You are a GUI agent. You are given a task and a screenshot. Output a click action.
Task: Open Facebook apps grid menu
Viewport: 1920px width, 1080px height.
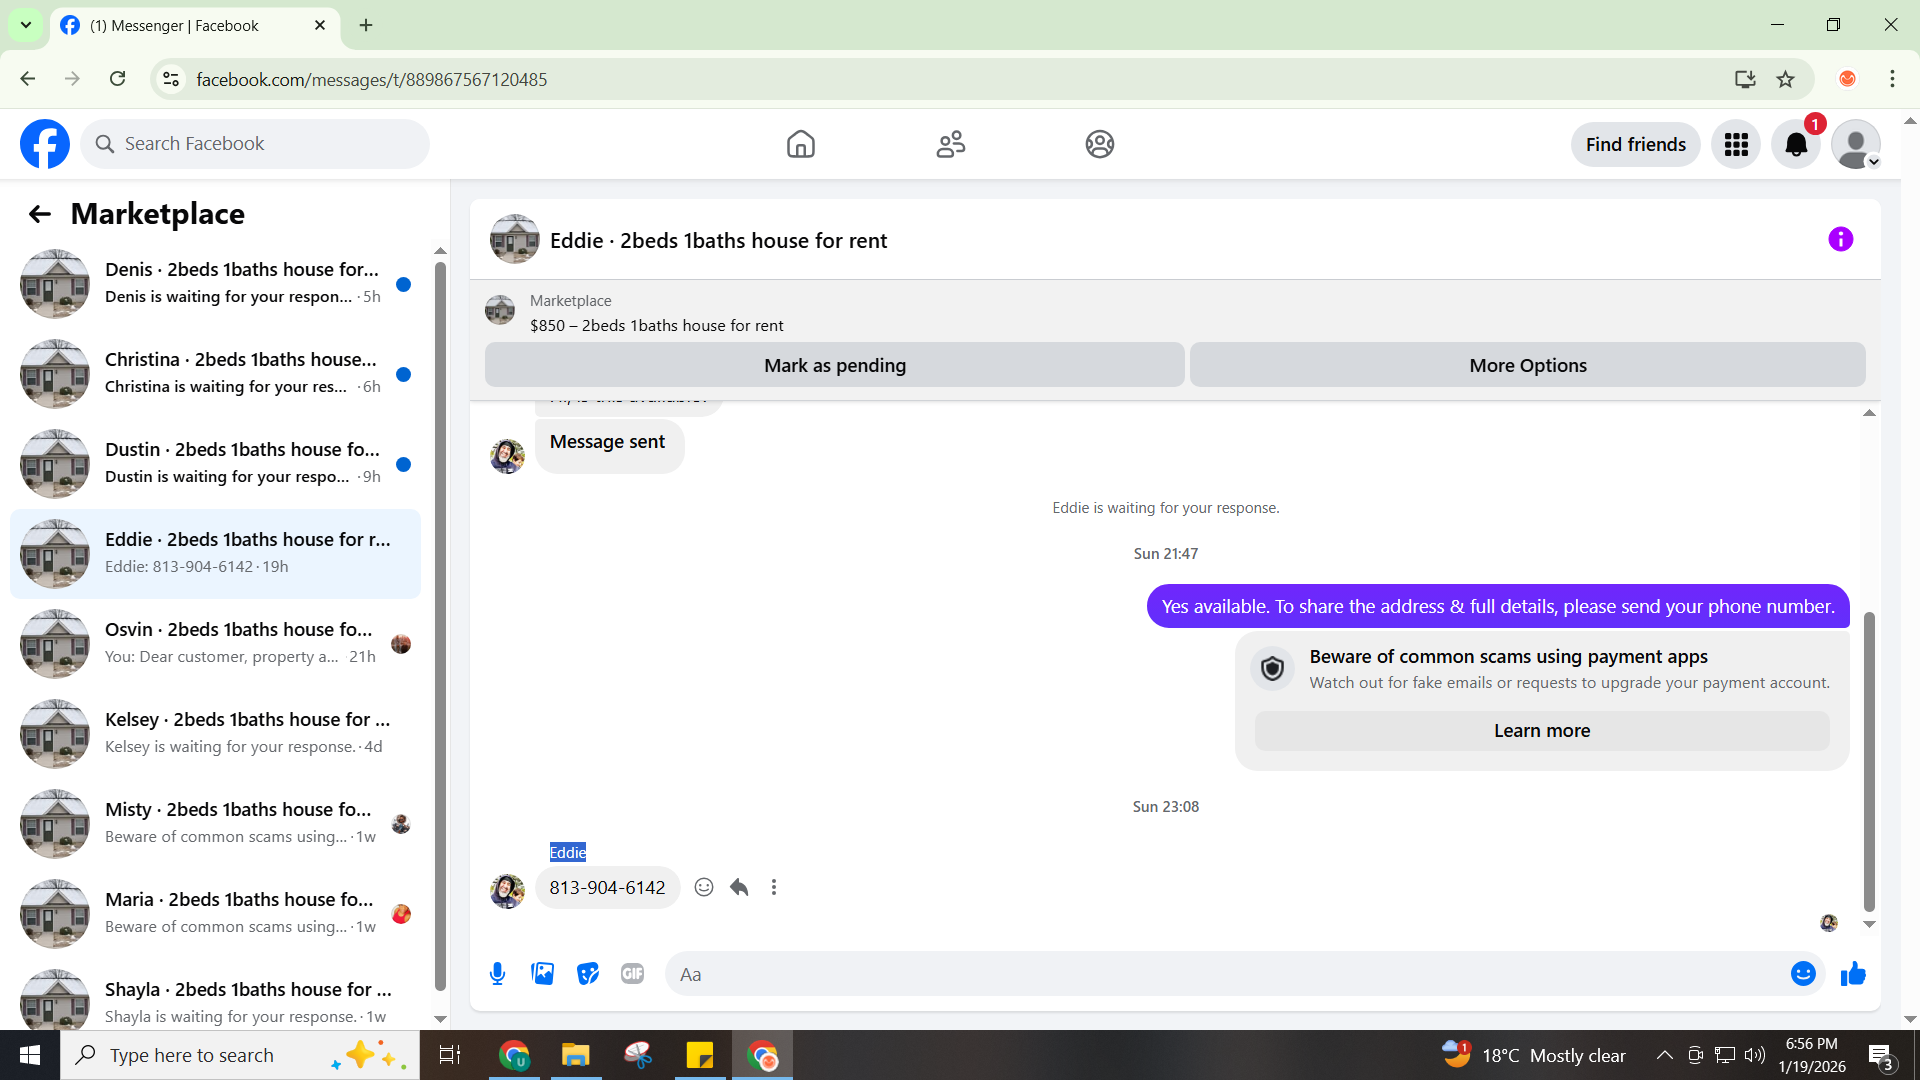pos(1736,145)
